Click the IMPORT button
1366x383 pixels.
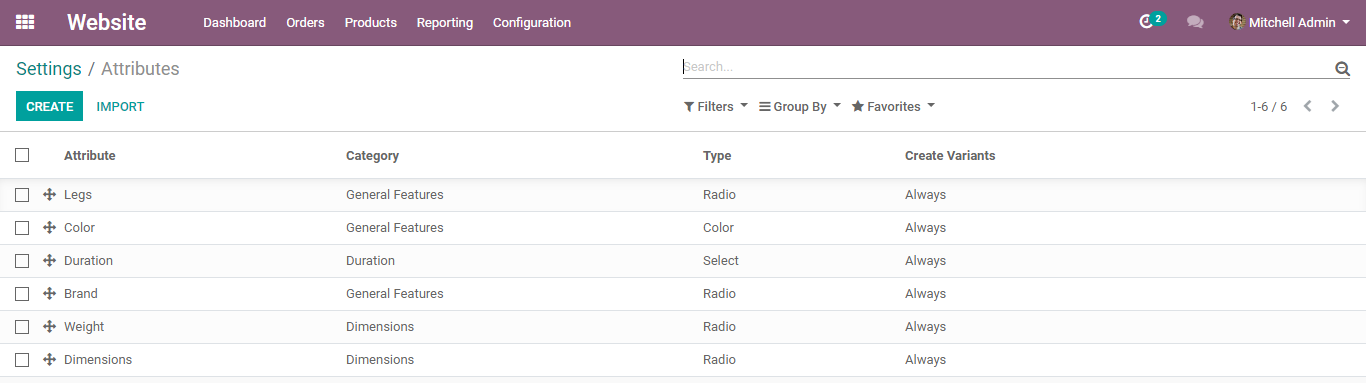(x=120, y=106)
